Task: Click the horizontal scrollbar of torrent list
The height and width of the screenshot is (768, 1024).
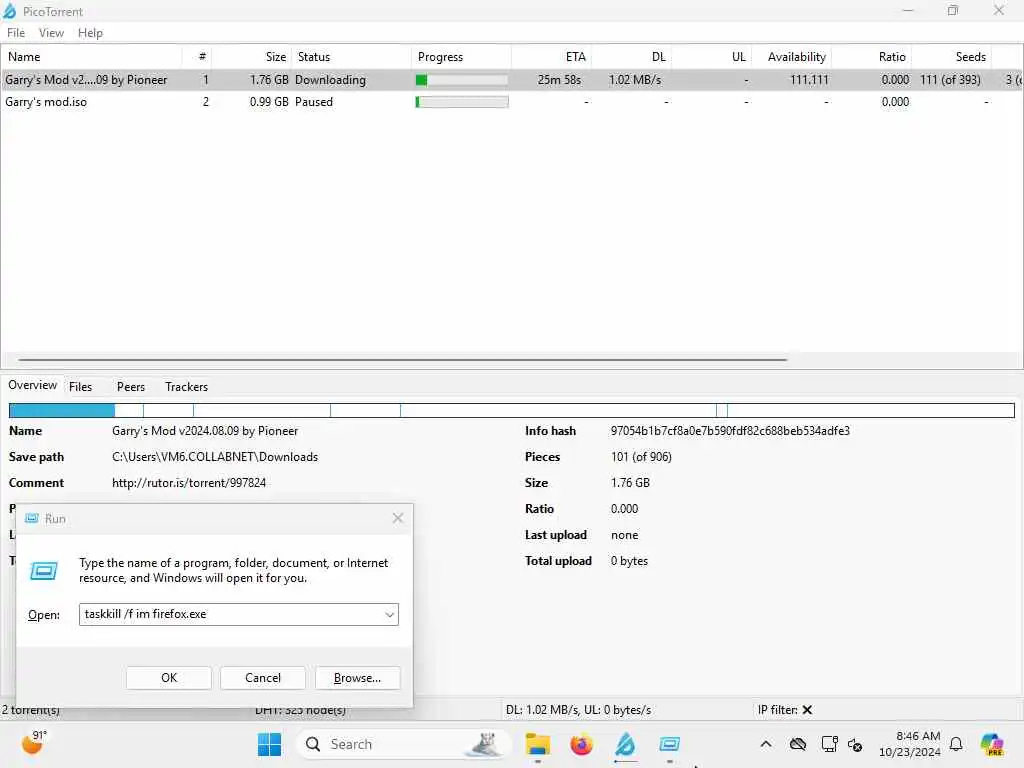Action: pyautogui.click(x=402, y=359)
